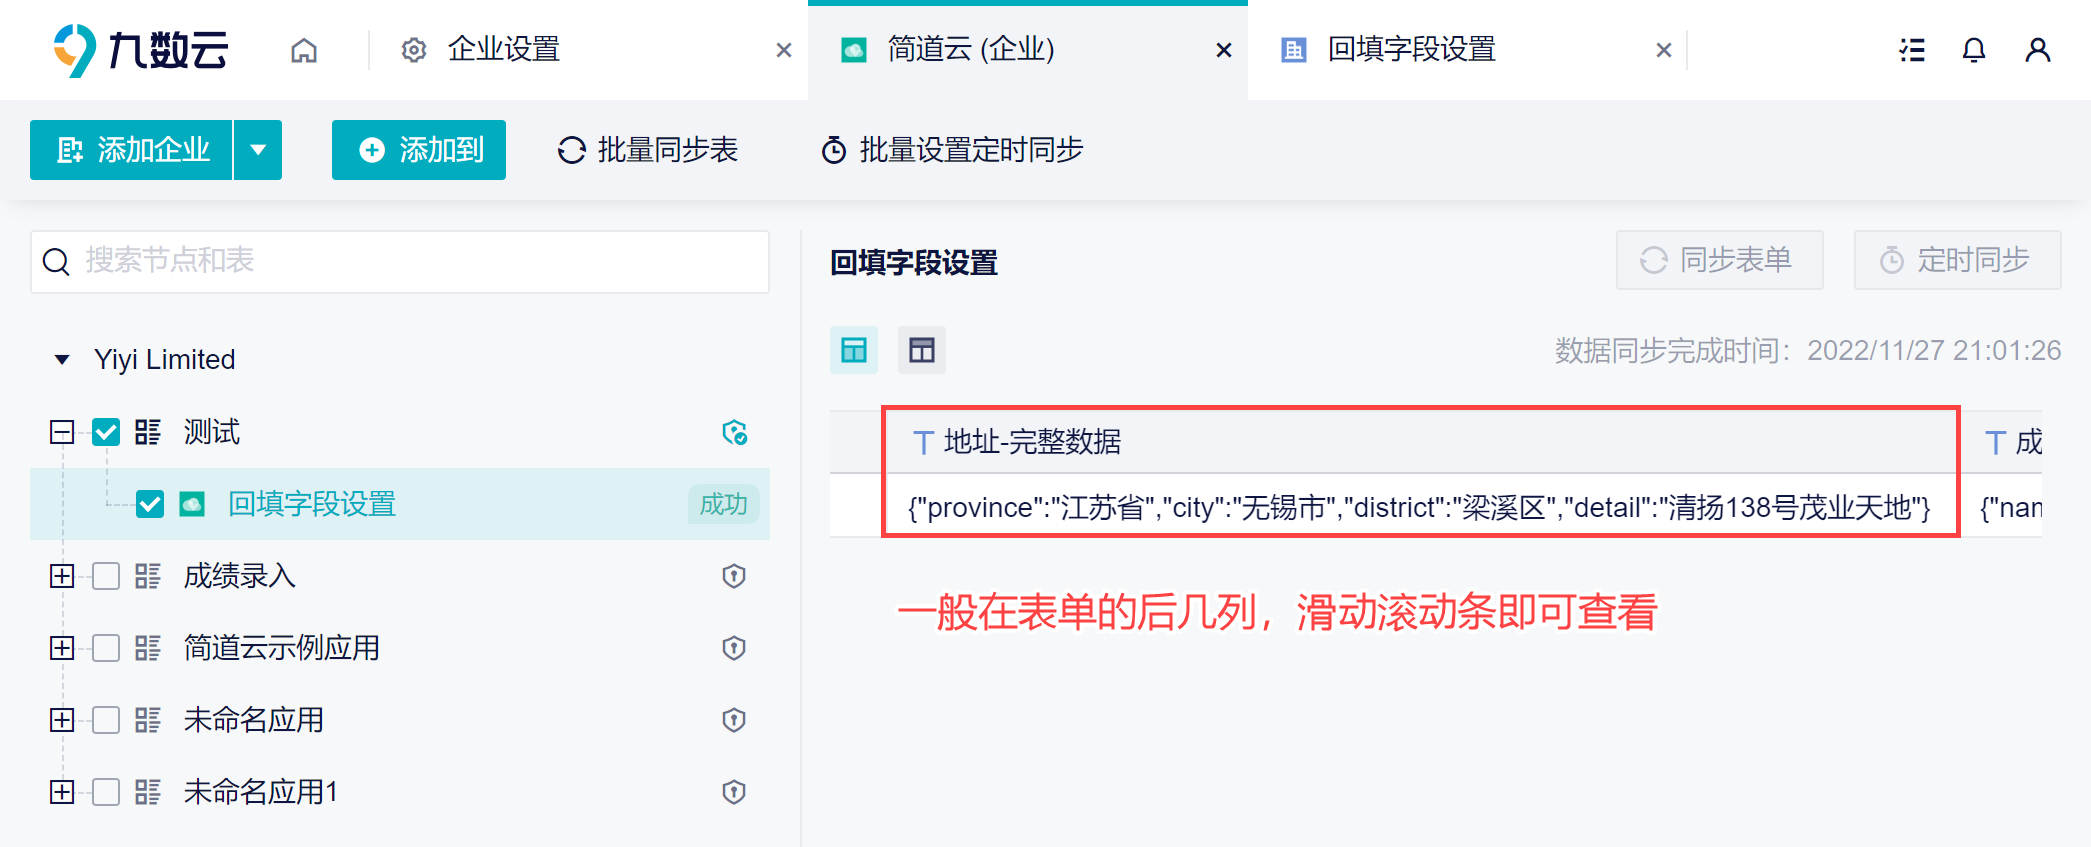
Task: Open the 添加企业 dropdown arrow
Action: tap(258, 150)
